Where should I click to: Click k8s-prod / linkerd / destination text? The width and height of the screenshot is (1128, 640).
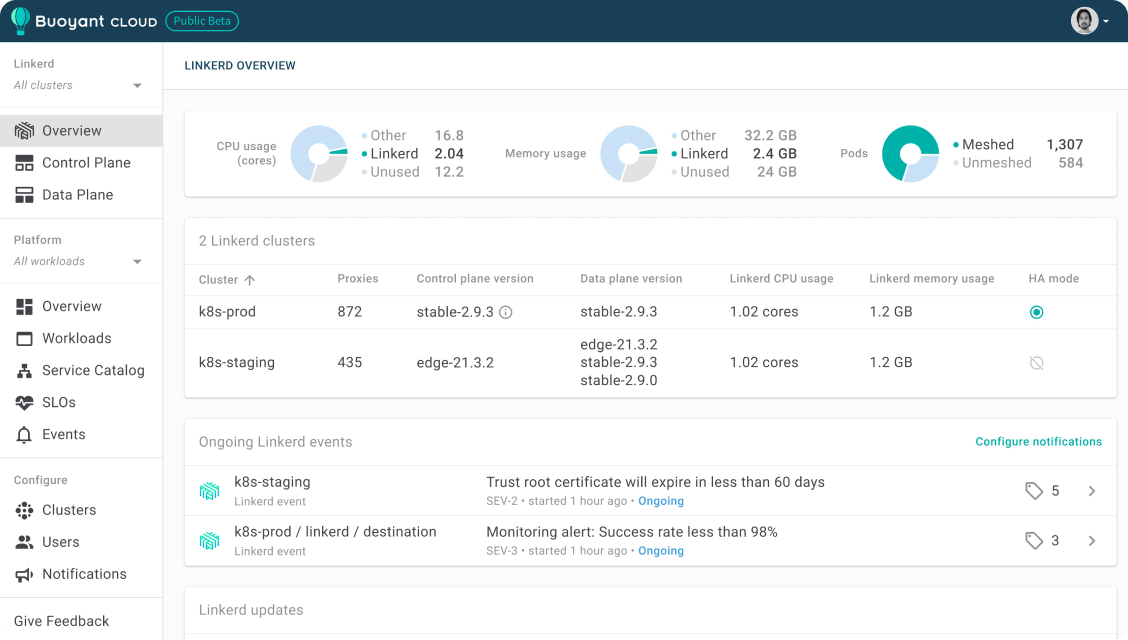pos(335,532)
